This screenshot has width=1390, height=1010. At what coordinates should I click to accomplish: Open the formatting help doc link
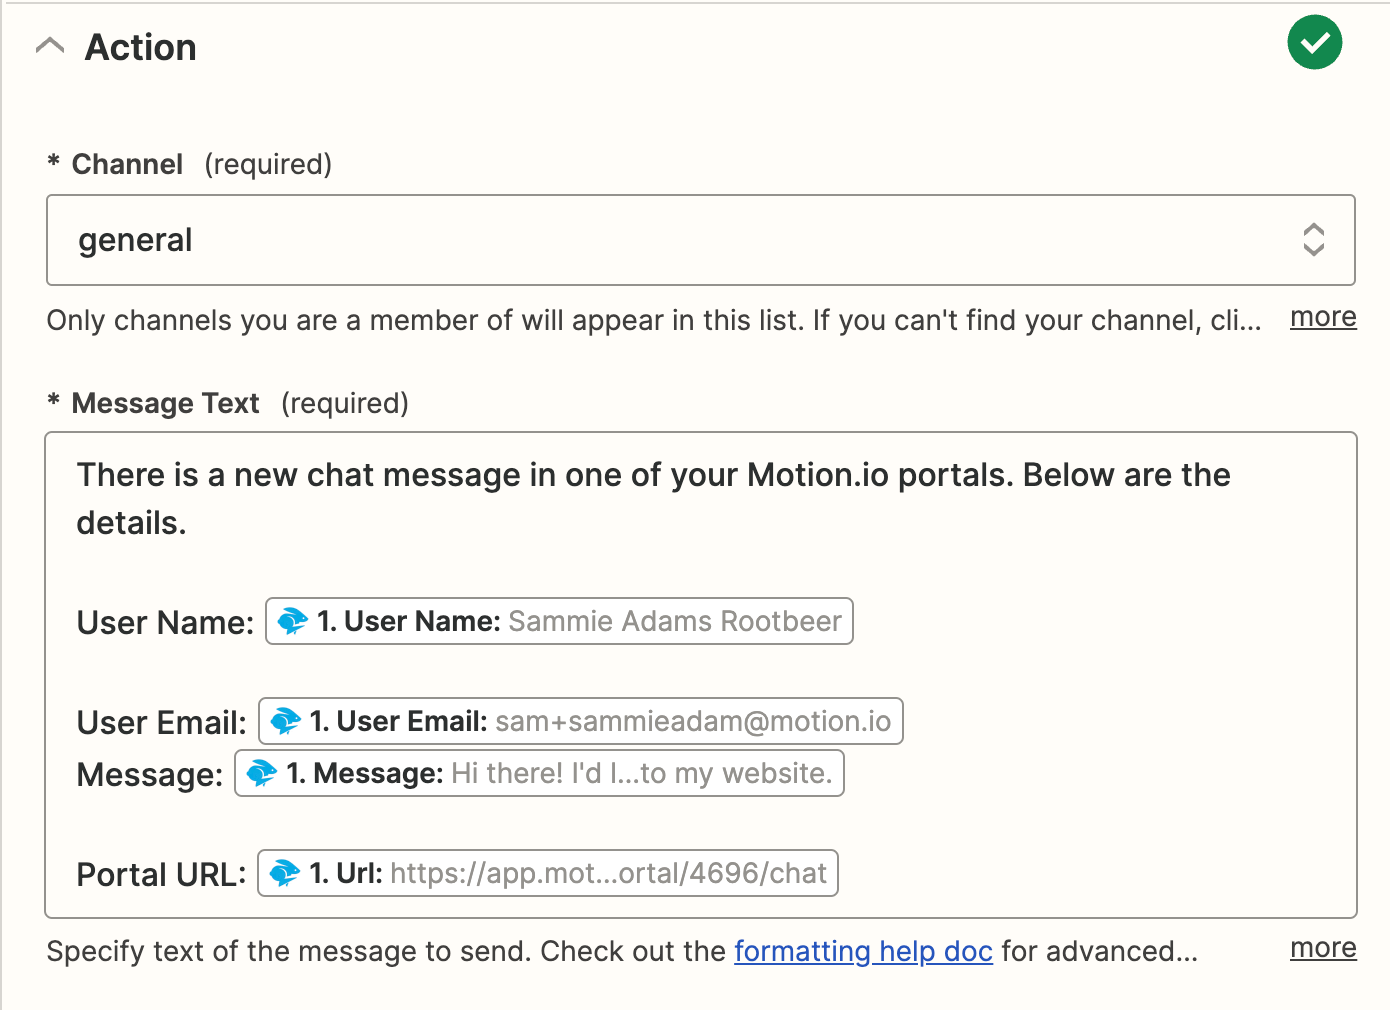point(863,951)
